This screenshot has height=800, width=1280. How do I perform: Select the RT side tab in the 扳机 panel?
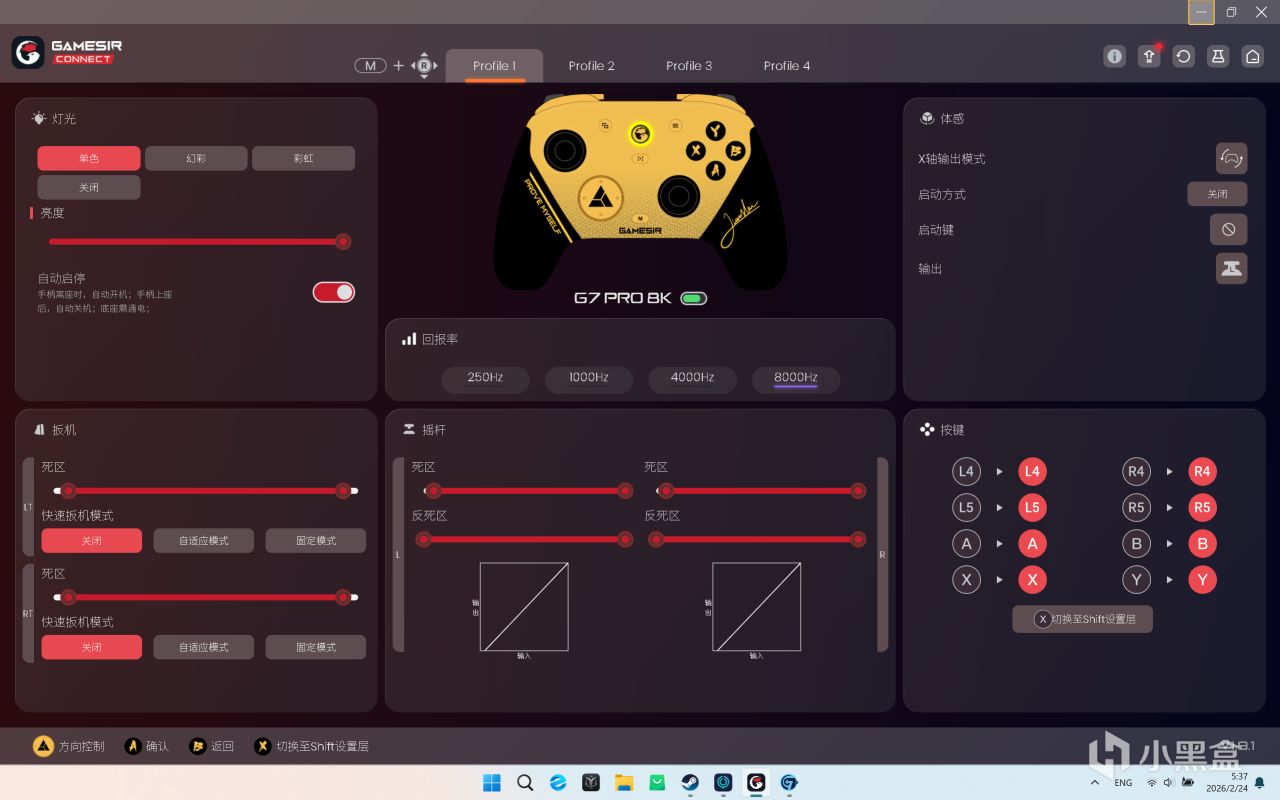tap(28, 613)
